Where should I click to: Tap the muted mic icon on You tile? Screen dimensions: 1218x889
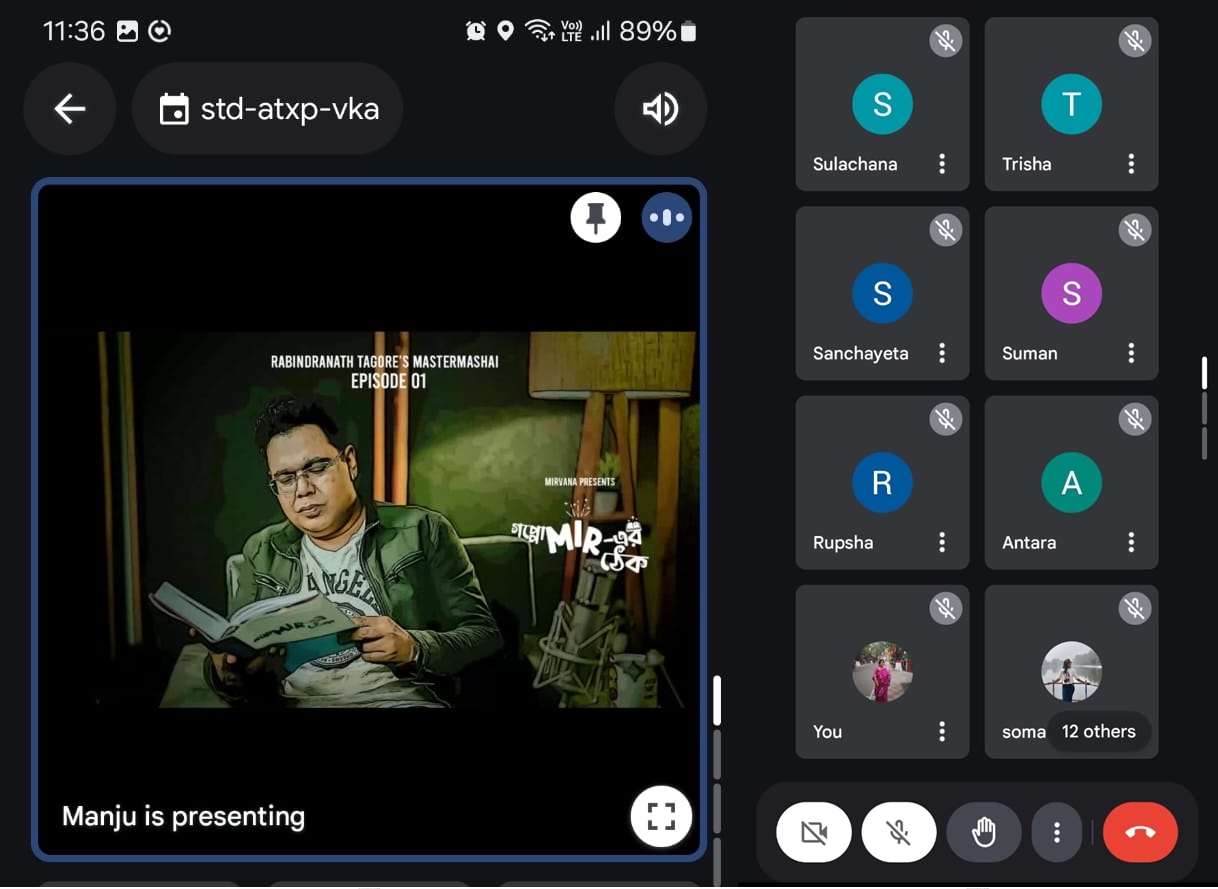[x=945, y=608]
